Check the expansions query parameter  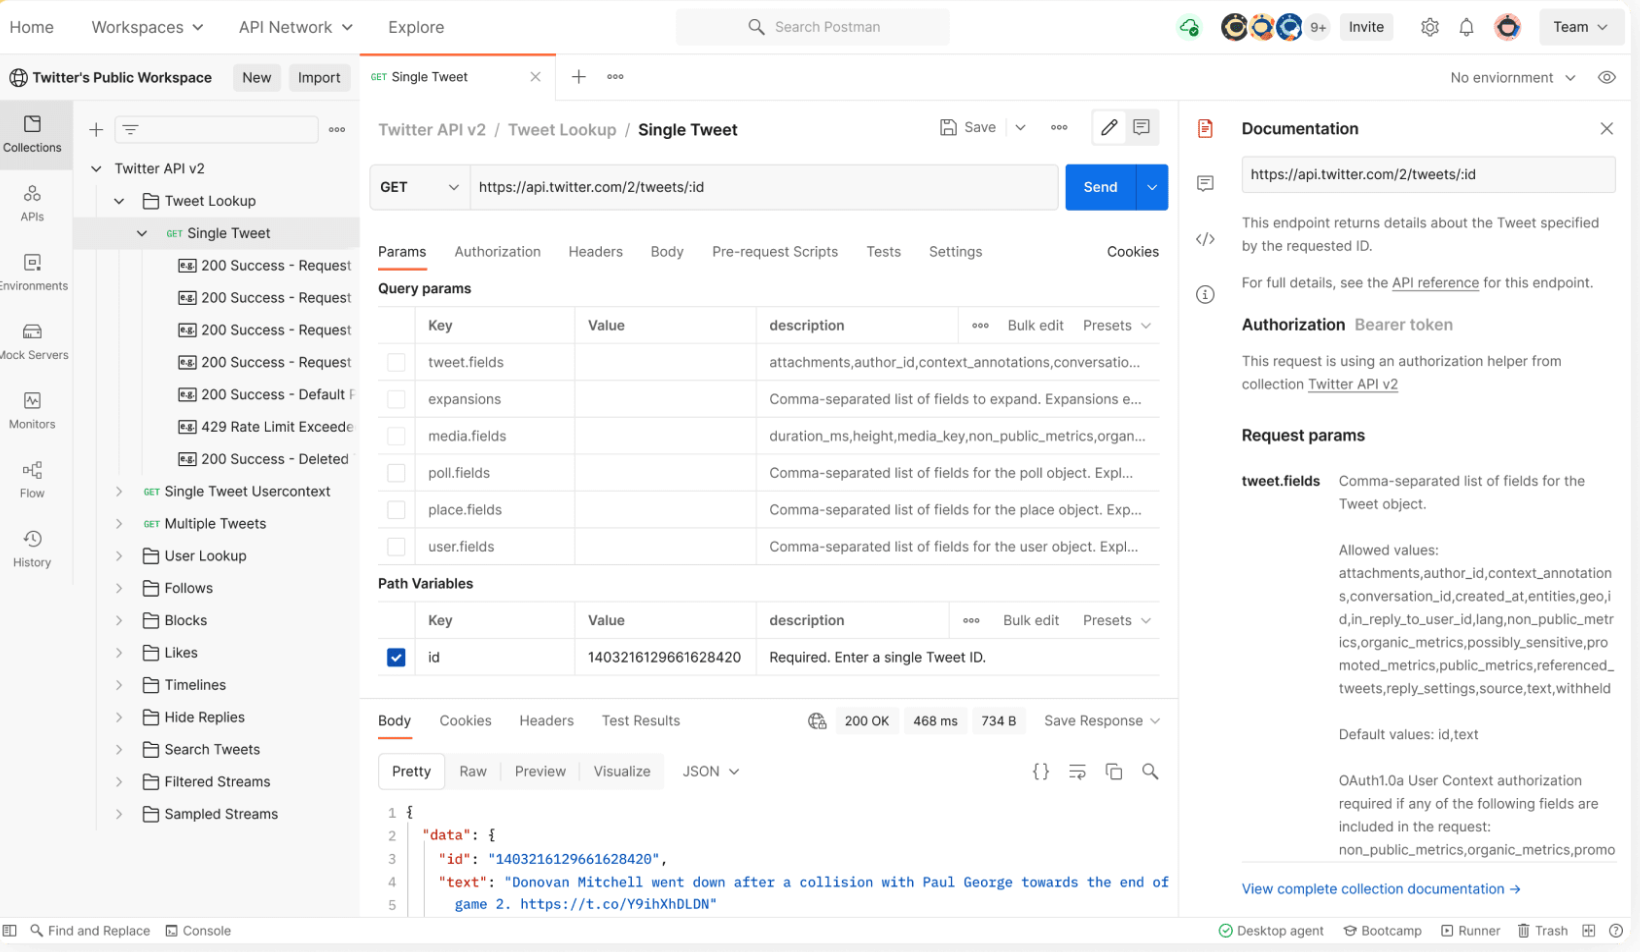[396, 399]
